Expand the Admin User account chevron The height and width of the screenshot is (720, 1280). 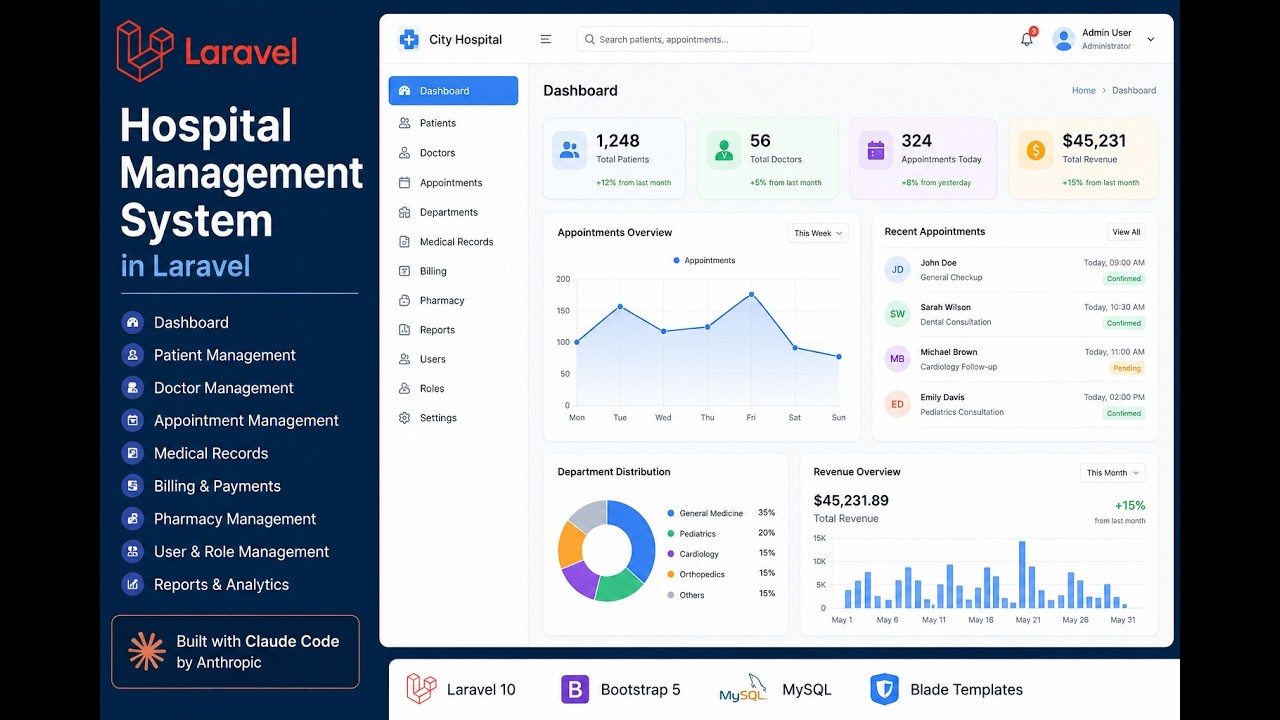(1150, 40)
